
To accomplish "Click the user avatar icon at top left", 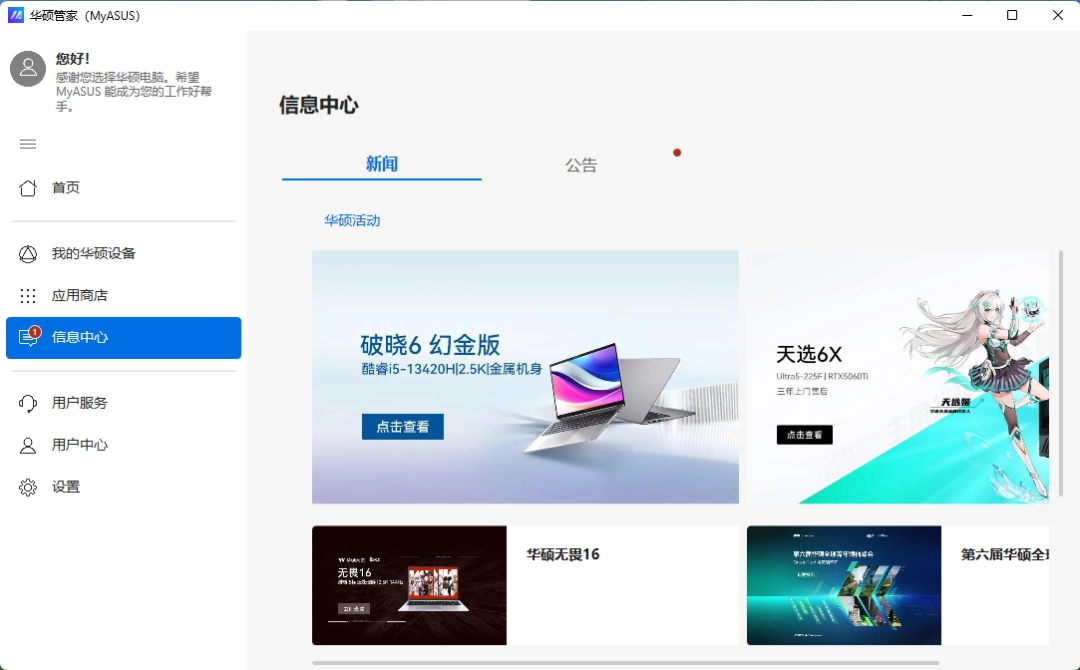I will click(27, 69).
